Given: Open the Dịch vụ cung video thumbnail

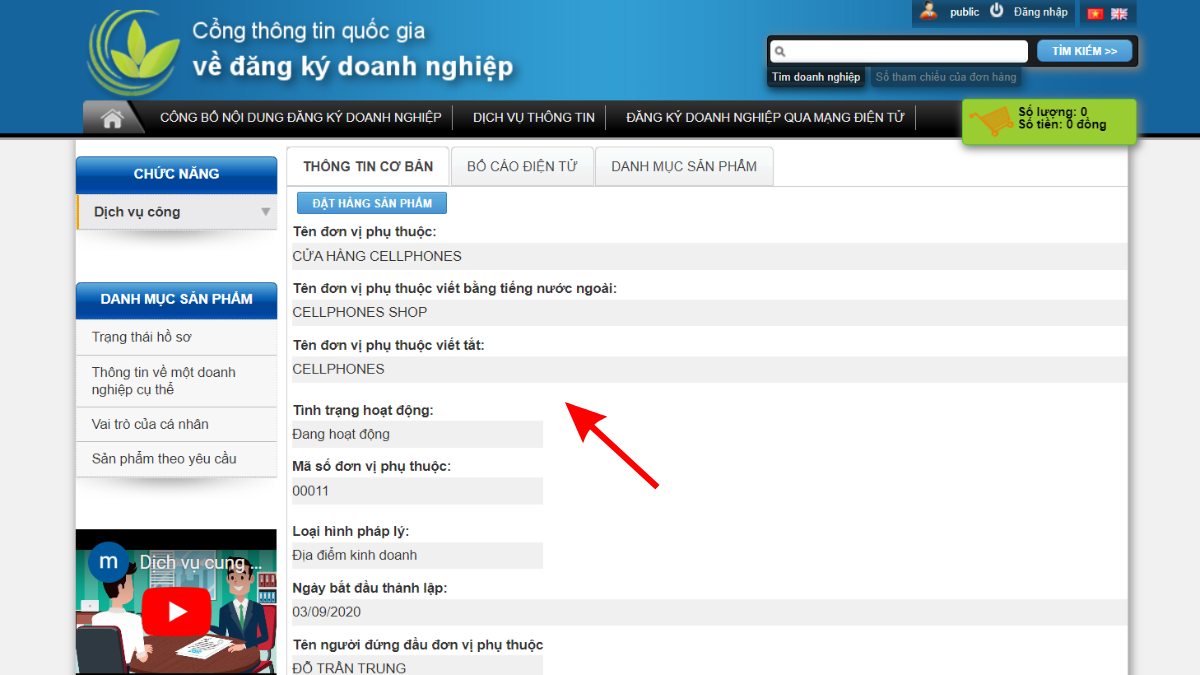Looking at the screenshot, I should coord(176,602).
